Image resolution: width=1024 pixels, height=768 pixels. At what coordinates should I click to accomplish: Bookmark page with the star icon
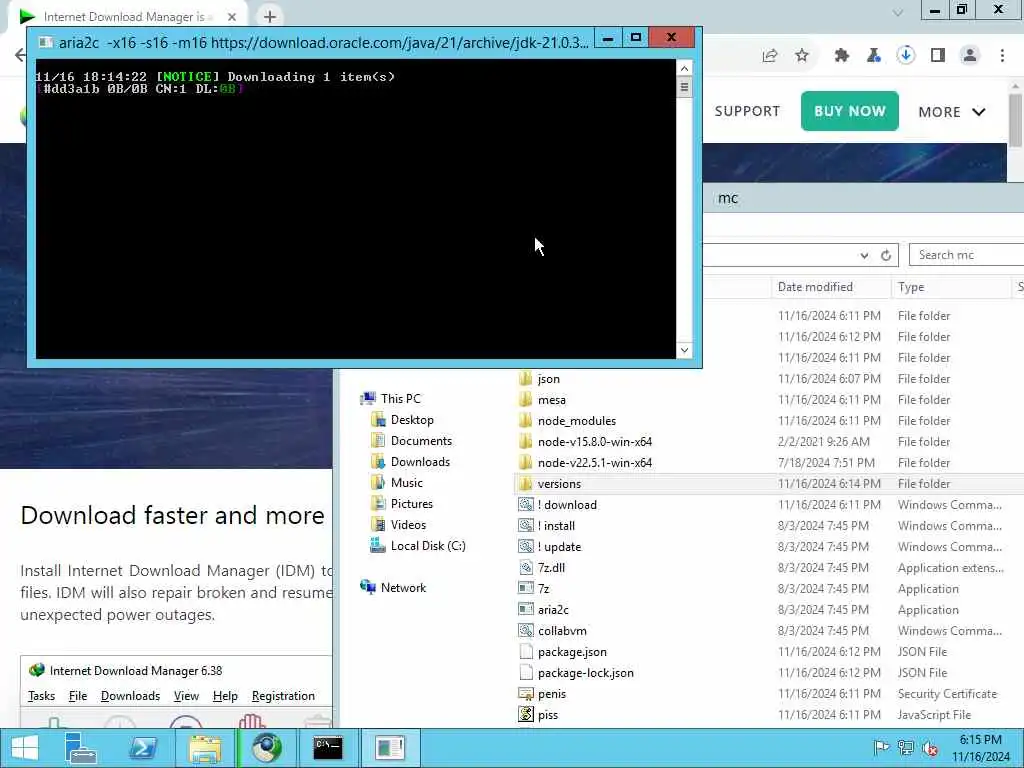pos(802,56)
